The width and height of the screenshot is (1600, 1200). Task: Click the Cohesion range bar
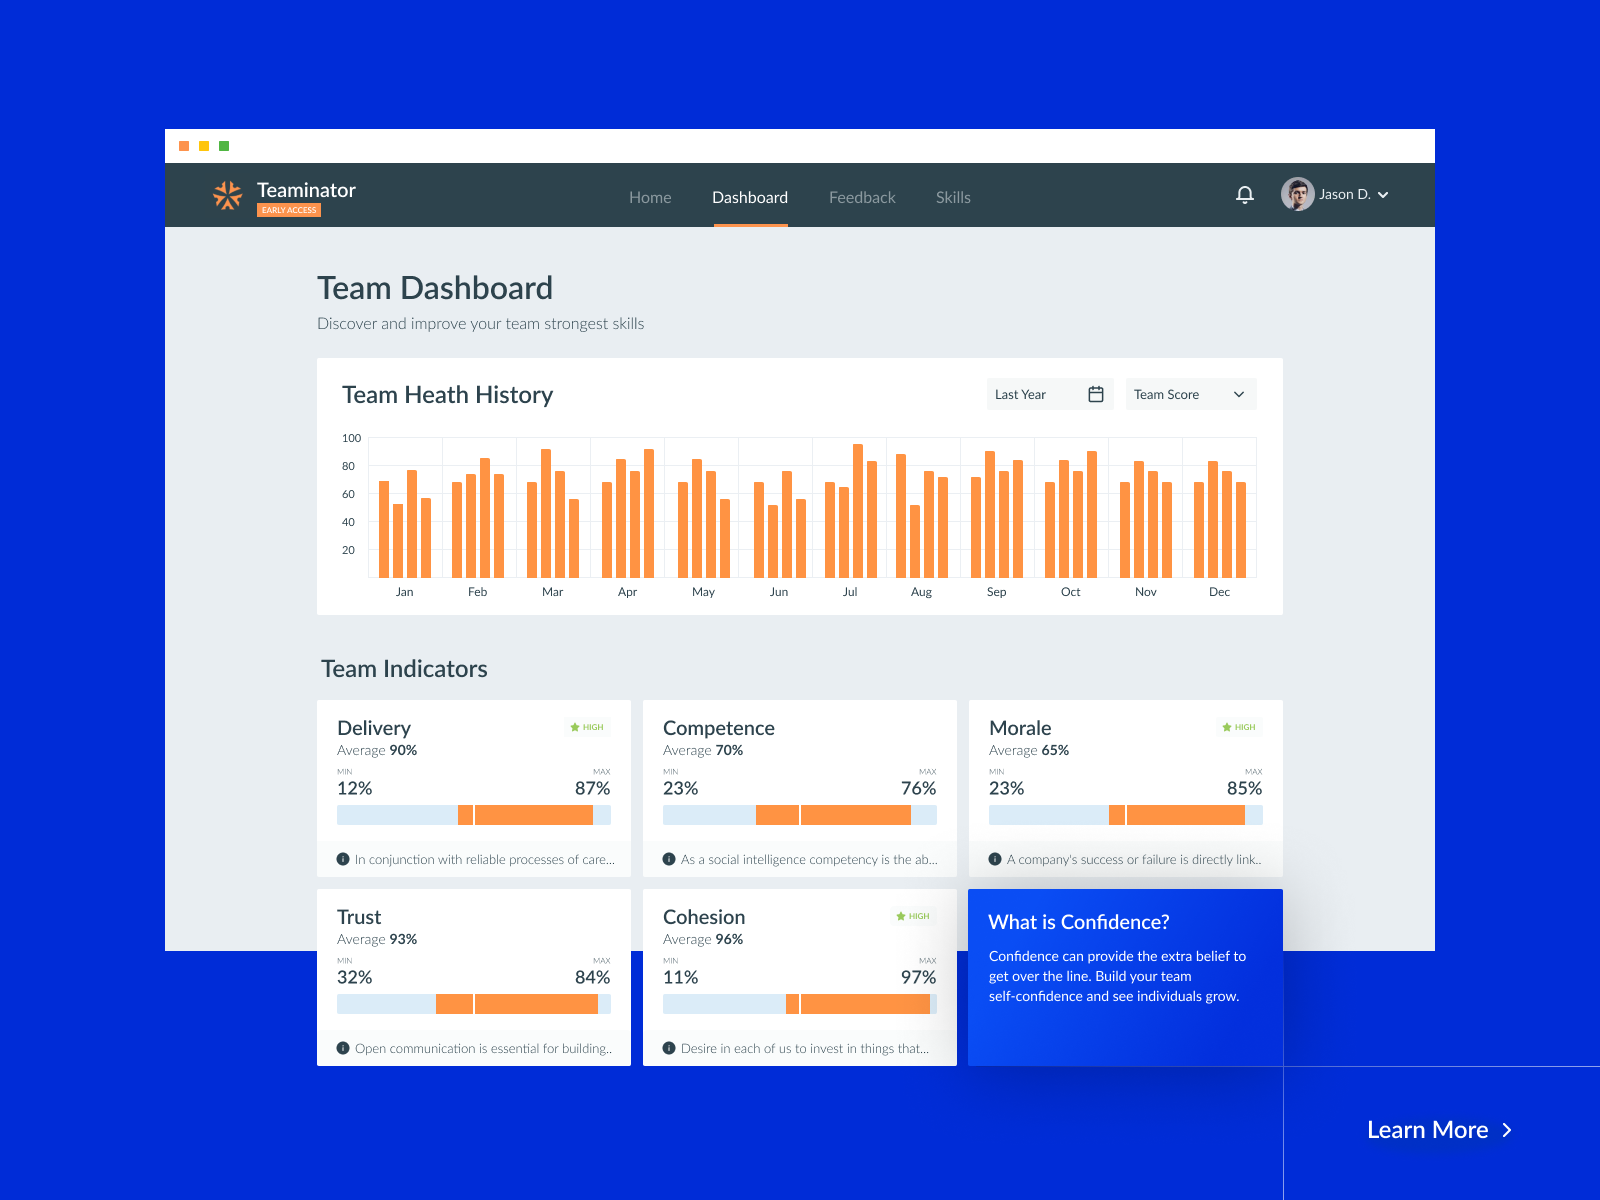799,1004
